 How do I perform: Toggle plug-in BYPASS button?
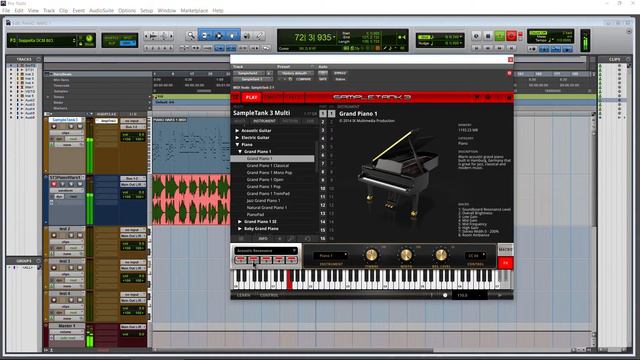[x=340, y=73]
